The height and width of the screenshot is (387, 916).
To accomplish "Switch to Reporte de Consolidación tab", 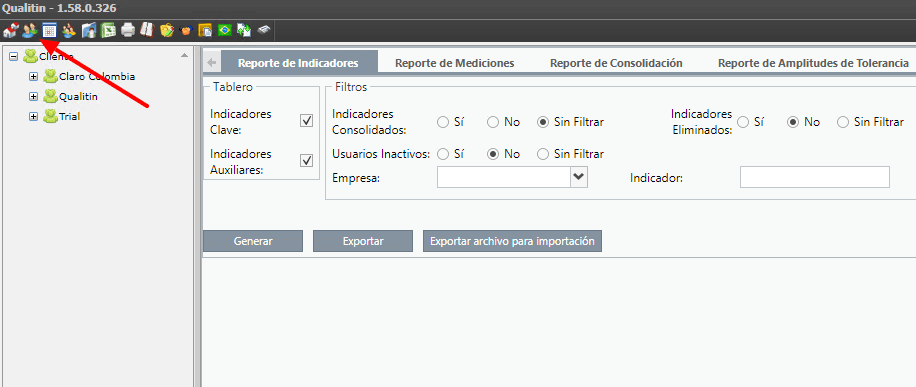I will click(616, 63).
